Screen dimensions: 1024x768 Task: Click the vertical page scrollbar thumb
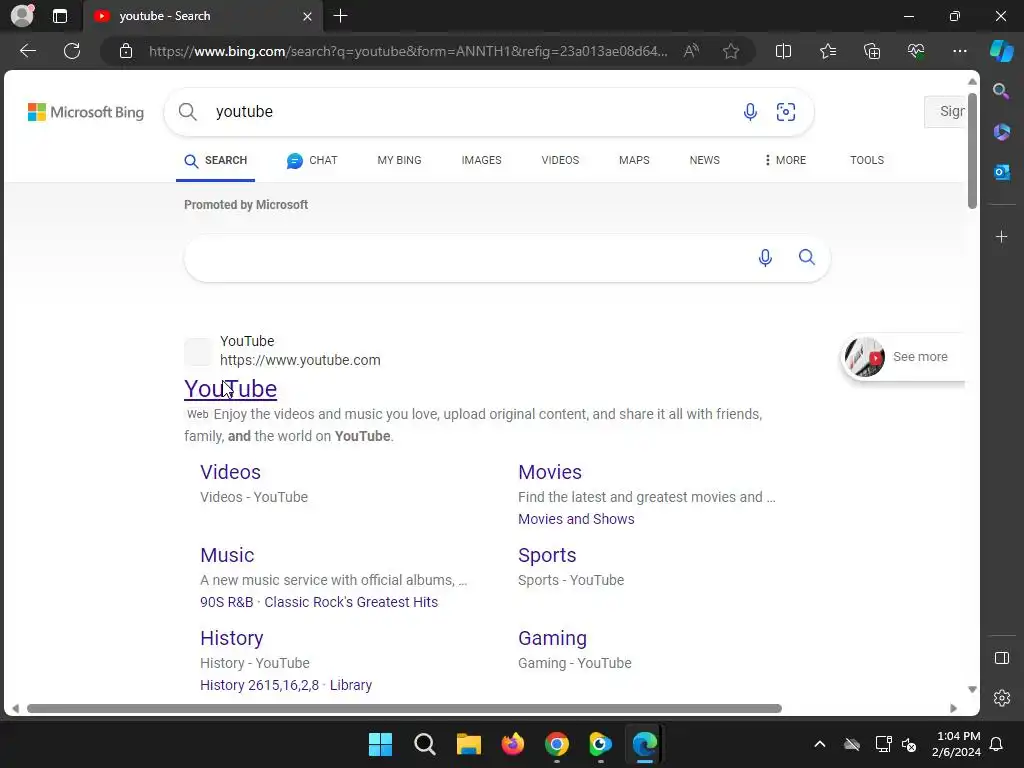[x=972, y=151]
